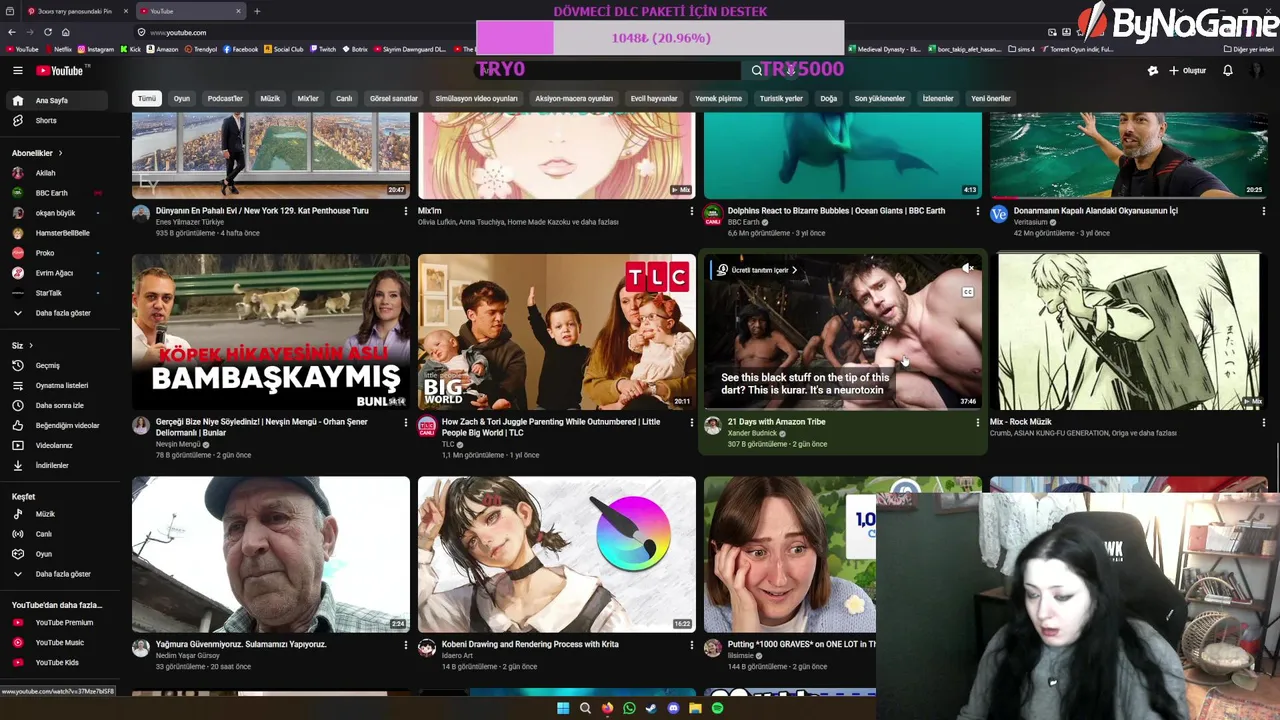Open options menu for 21 Days with Amazon Tribe
This screenshot has width=1280, height=720.
pyautogui.click(x=977, y=422)
